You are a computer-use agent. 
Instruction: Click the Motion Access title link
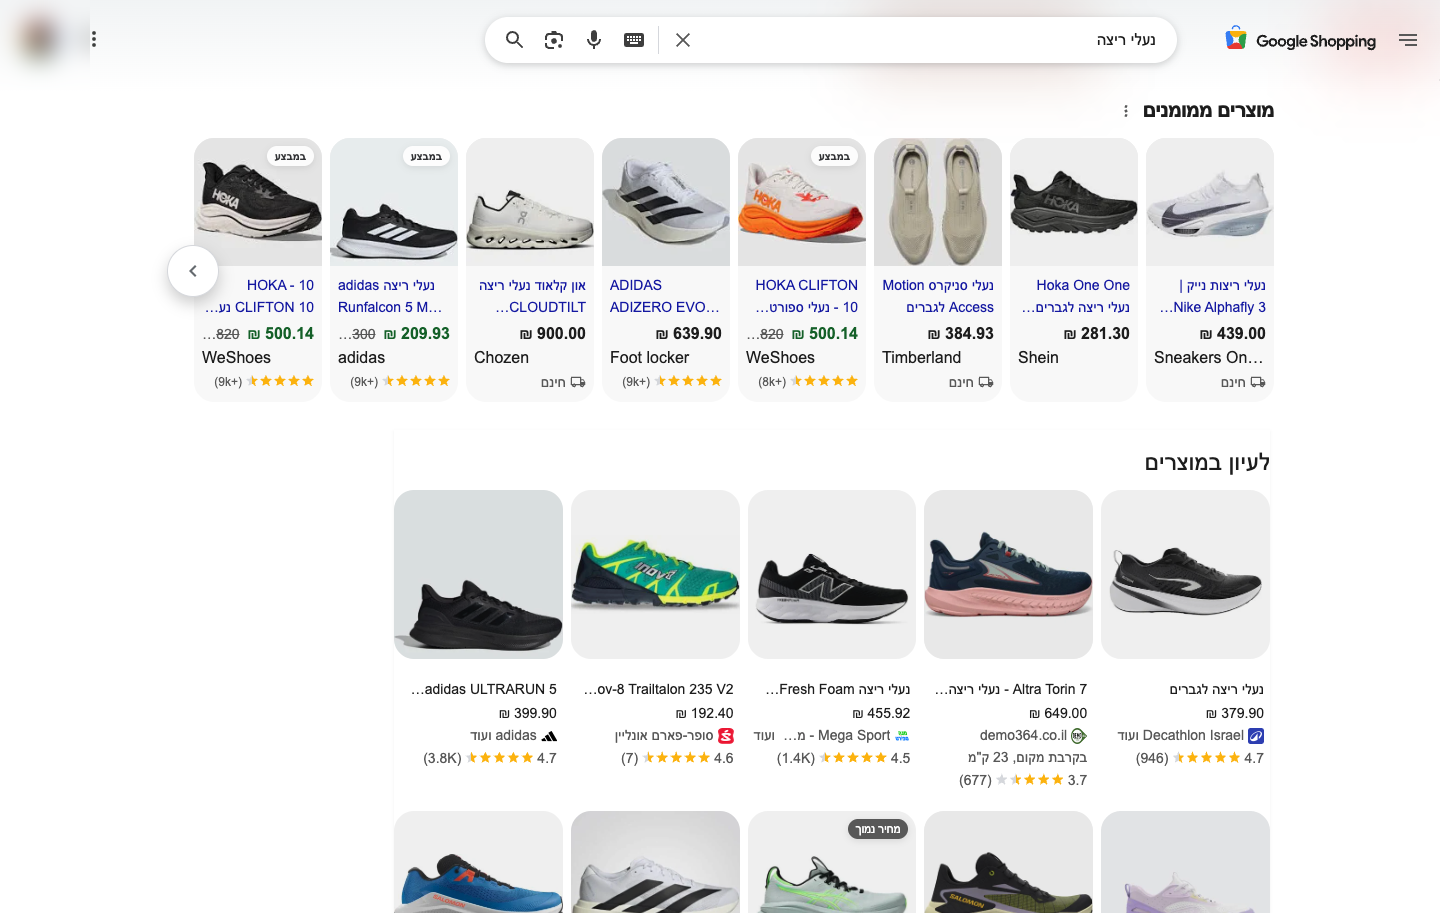[938, 296]
